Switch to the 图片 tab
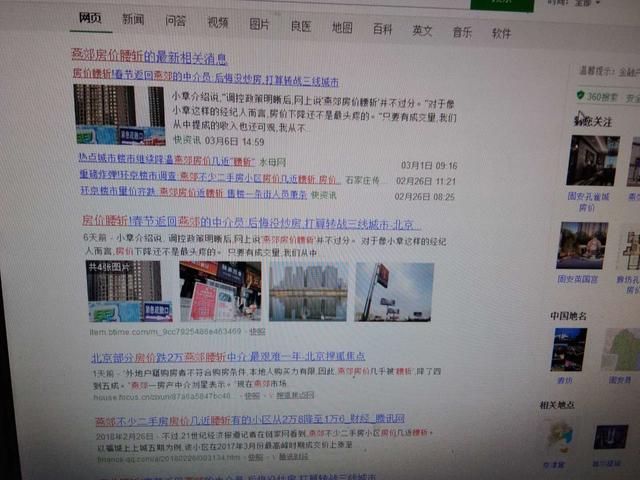Viewport: 640px width, 480px height. pyautogui.click(x=259, y=24)
